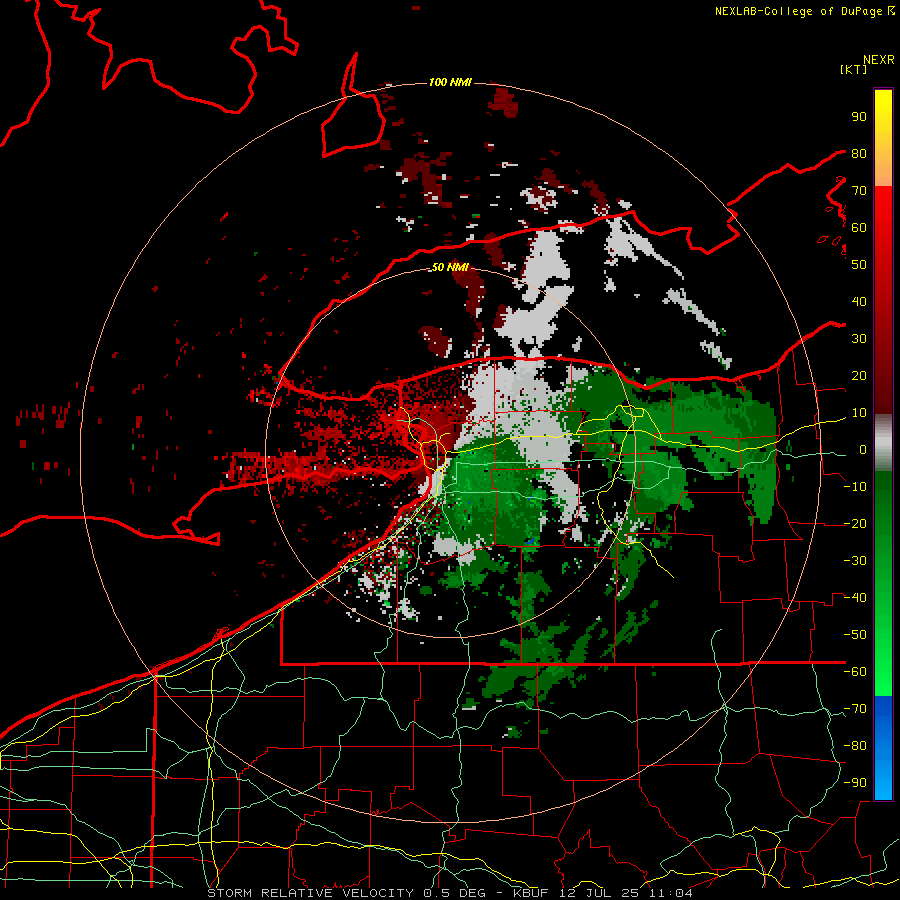Viewport: 900px width, 900px height.
Task: Click the -60 value on the velocity scale
Action: (855, 672)
